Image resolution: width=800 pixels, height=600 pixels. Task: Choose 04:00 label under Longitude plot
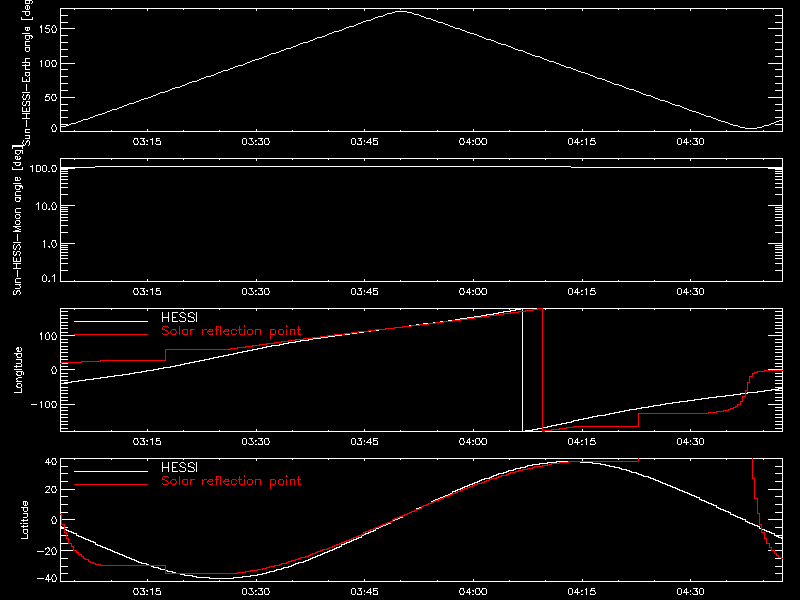(x=473, y=441)
